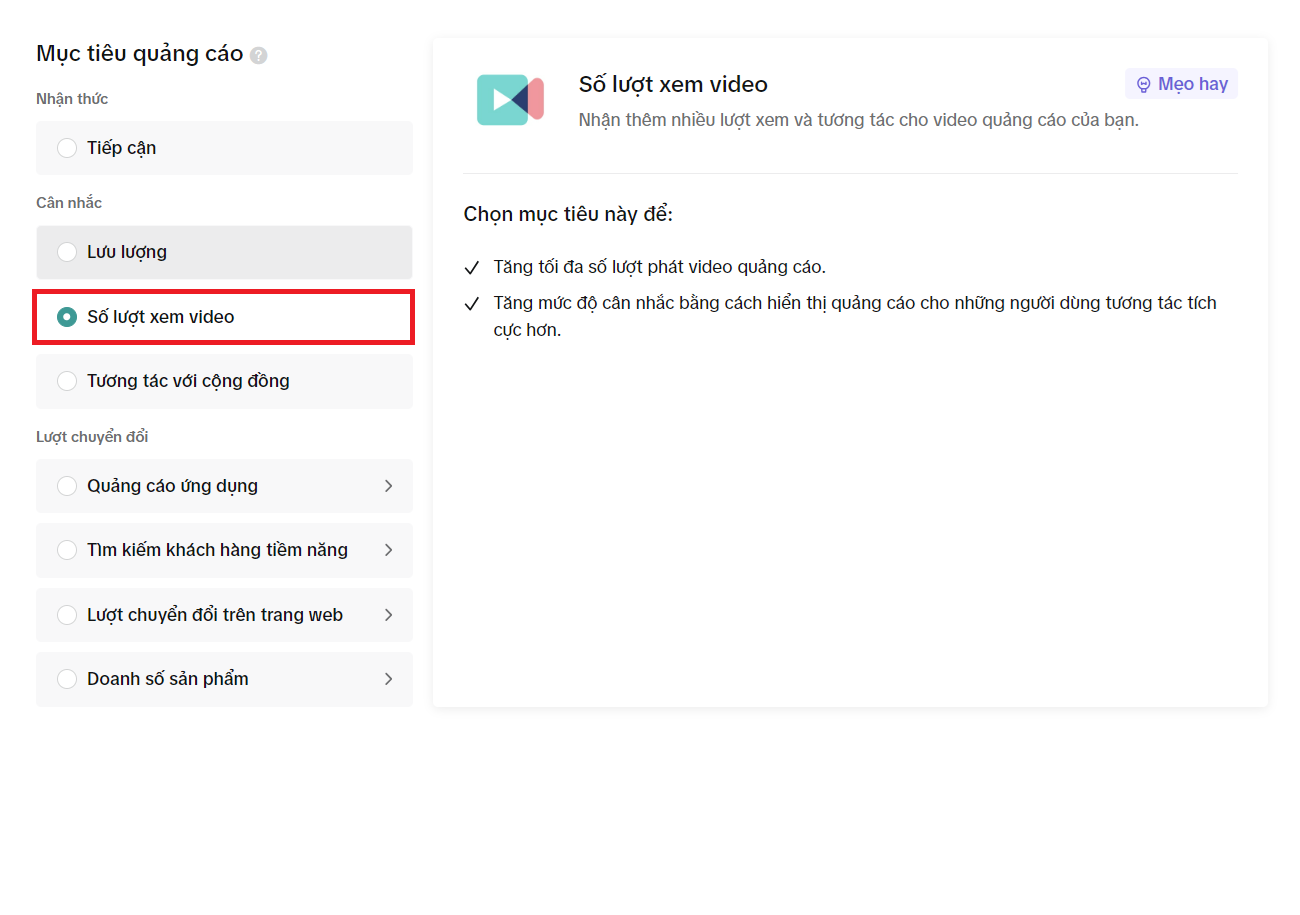This screenshot has width=1300, height=915.
Task: Expand the Doanh số sản phẩm chevron
Action: coord(389,679)
